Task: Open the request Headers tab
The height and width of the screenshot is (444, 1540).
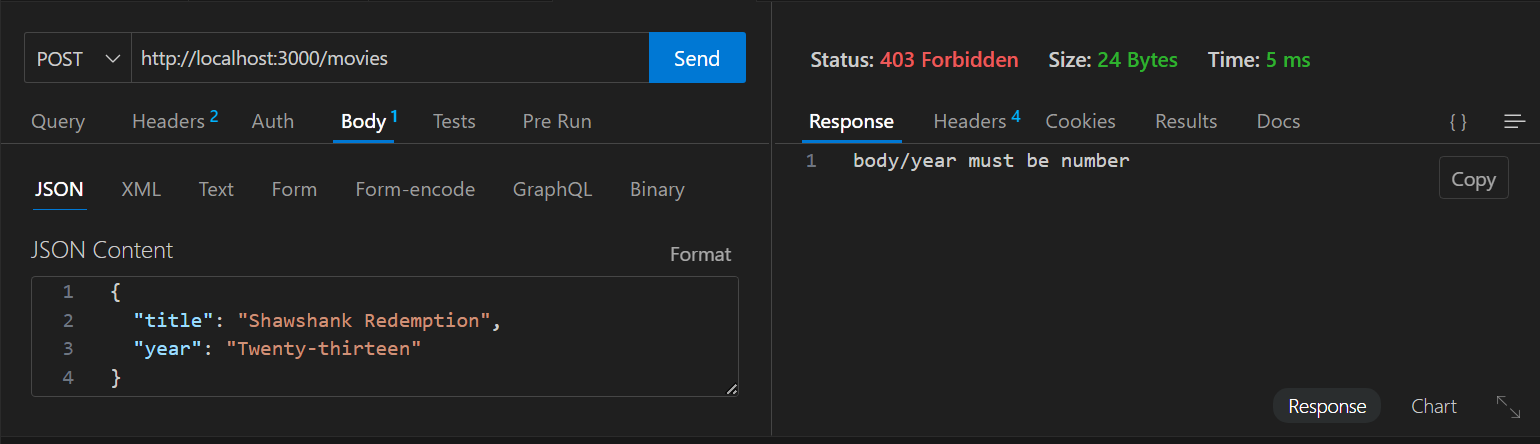Action: [175, 121]
